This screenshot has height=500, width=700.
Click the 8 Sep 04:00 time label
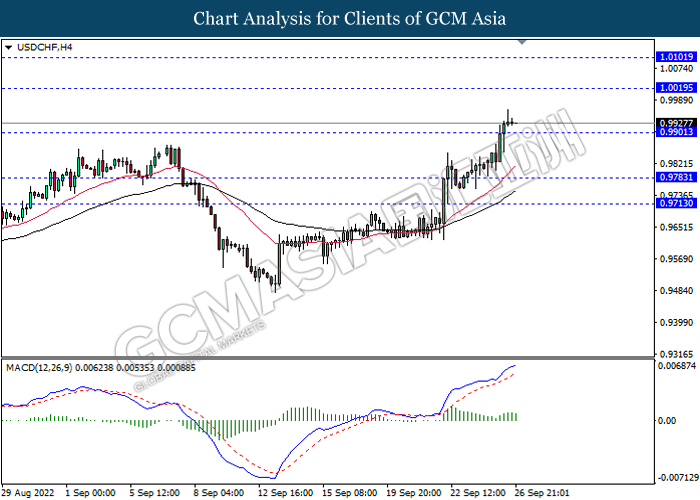point(219,493)
